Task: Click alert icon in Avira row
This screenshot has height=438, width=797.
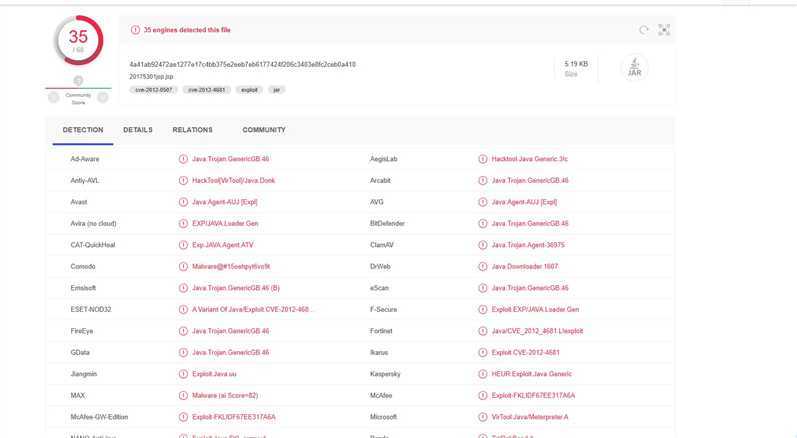Action: click(x=183, y=224)
